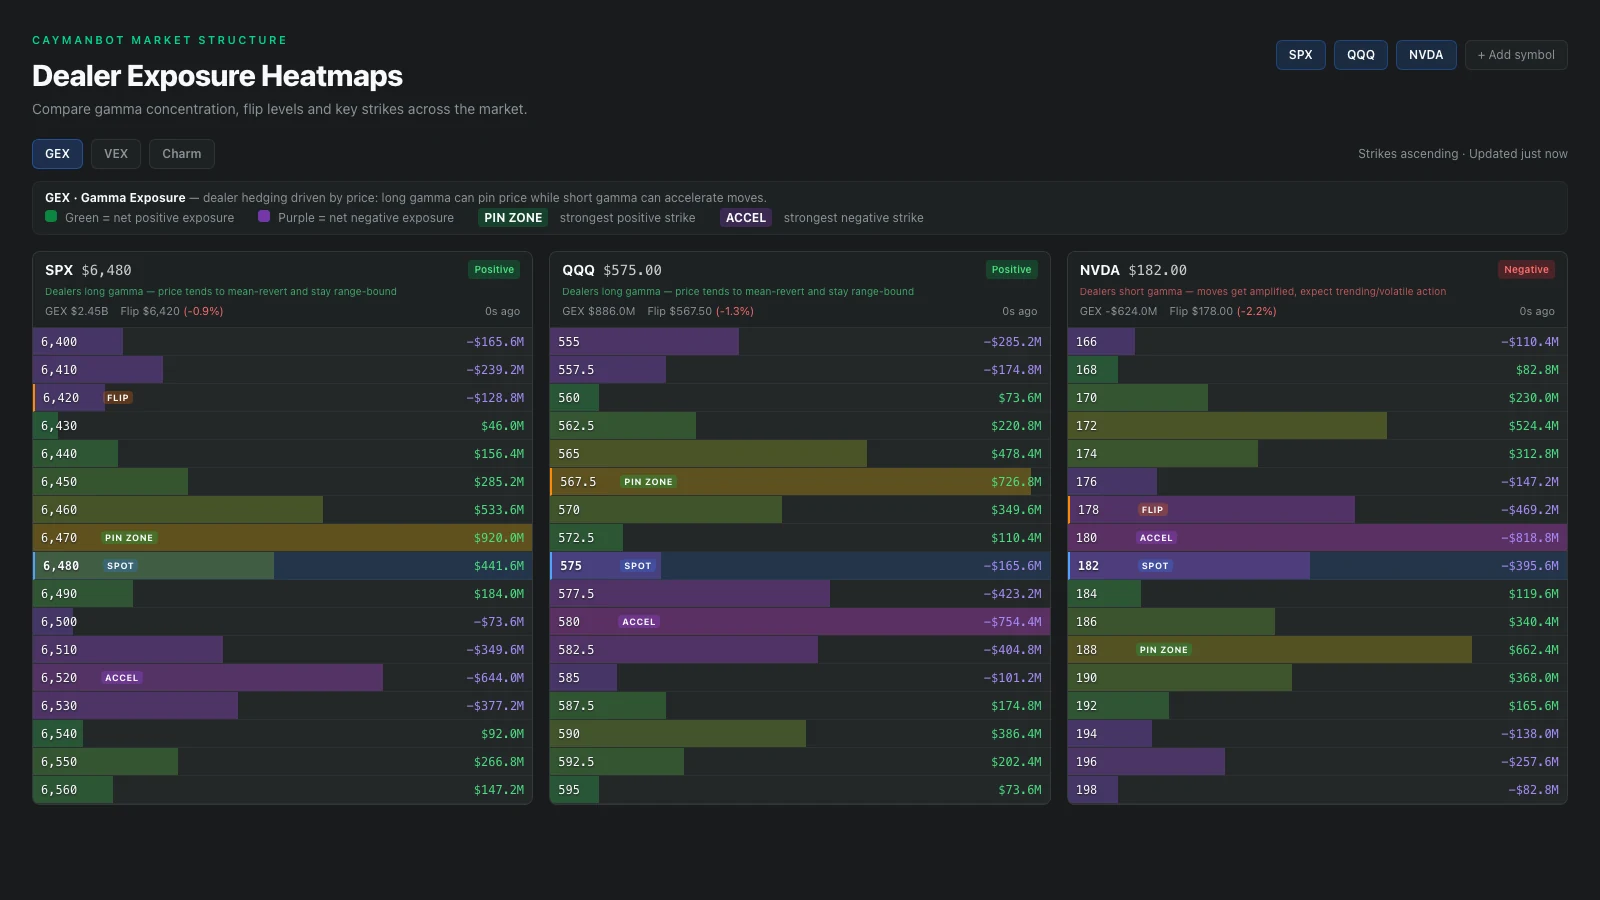Click the -$73.6M value in SPX
Screen dimensions: 1600x900
(498, 622)
